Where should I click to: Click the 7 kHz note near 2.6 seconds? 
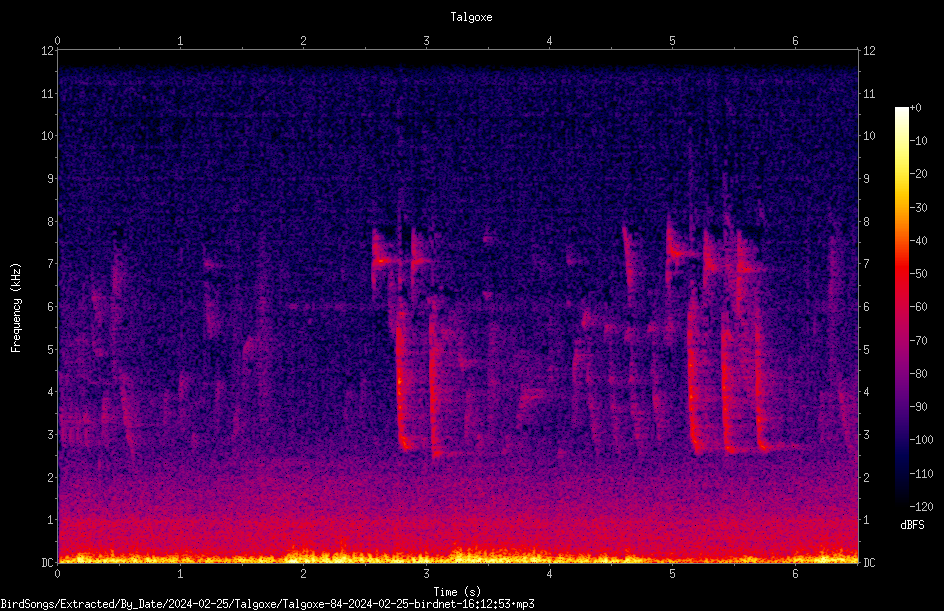[x=380, y=261]
